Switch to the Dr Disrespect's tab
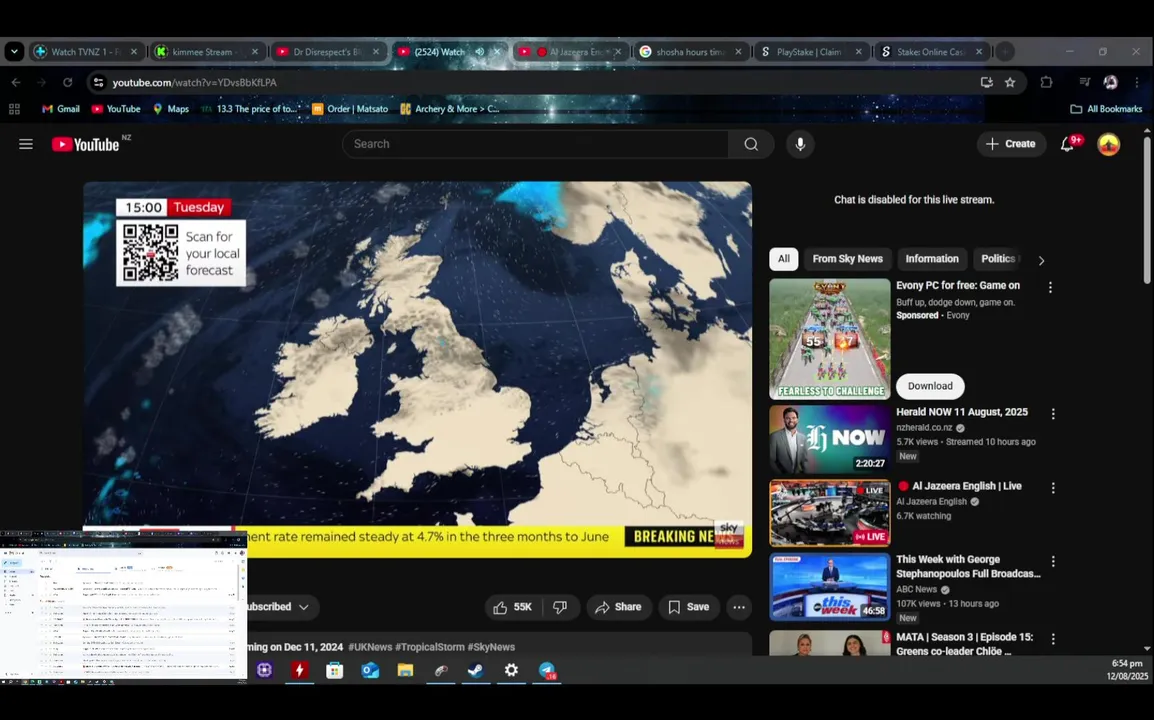 click(x=327, y=52)
